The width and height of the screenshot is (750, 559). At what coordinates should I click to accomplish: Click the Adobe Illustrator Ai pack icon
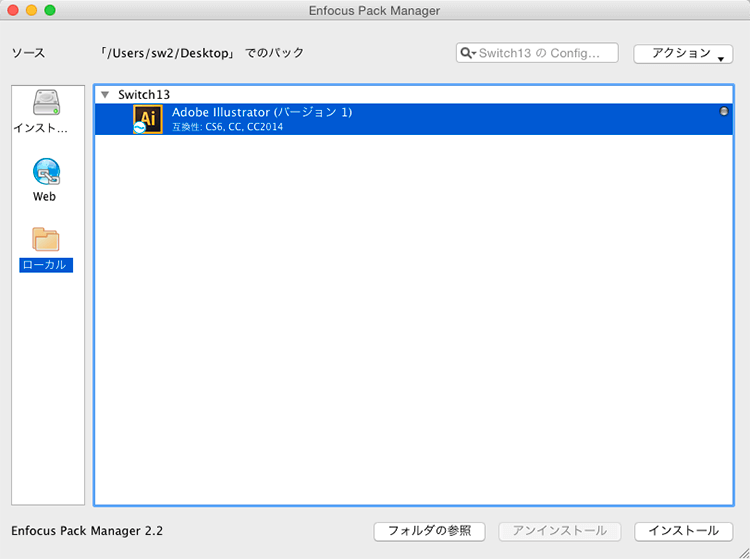tap(148, 119)
